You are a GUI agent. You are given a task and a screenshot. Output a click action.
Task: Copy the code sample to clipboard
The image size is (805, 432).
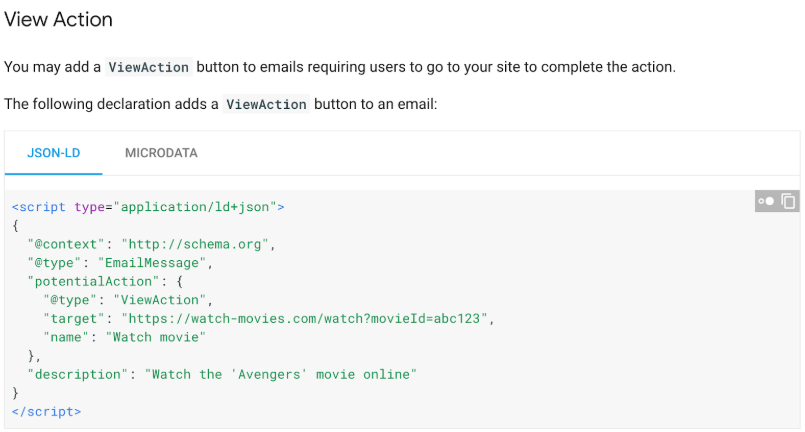click(x=788, y=201)
